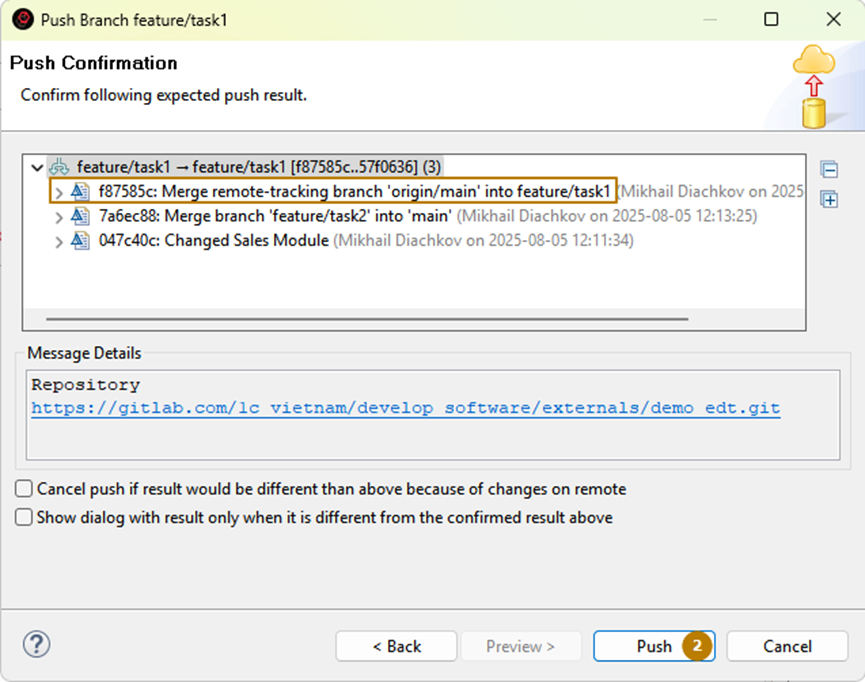Expand the 7a6ec88 merge commit
This screenshot has width=865, height=682.
(x=59, y=216)
